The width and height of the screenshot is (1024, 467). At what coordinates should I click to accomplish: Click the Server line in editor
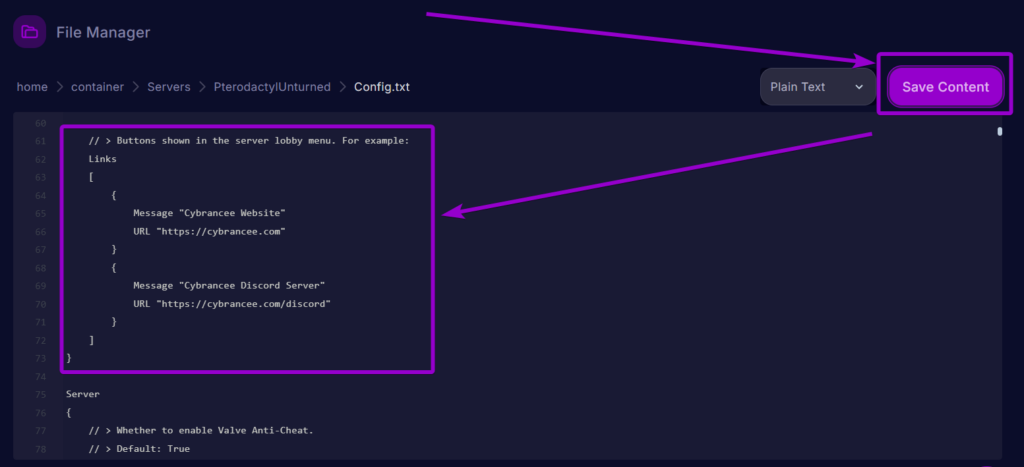click(83, 395)
